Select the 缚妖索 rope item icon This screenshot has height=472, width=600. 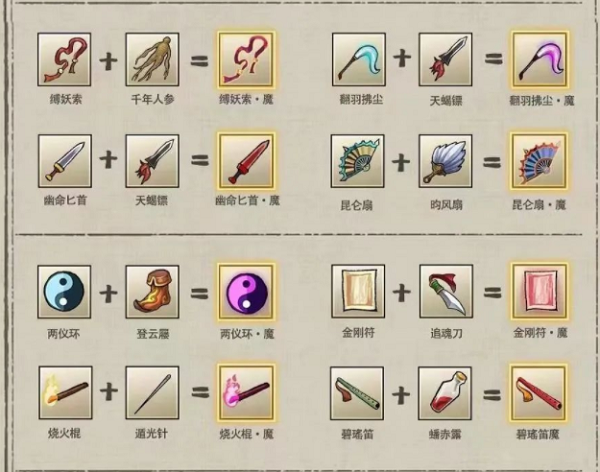64,59
